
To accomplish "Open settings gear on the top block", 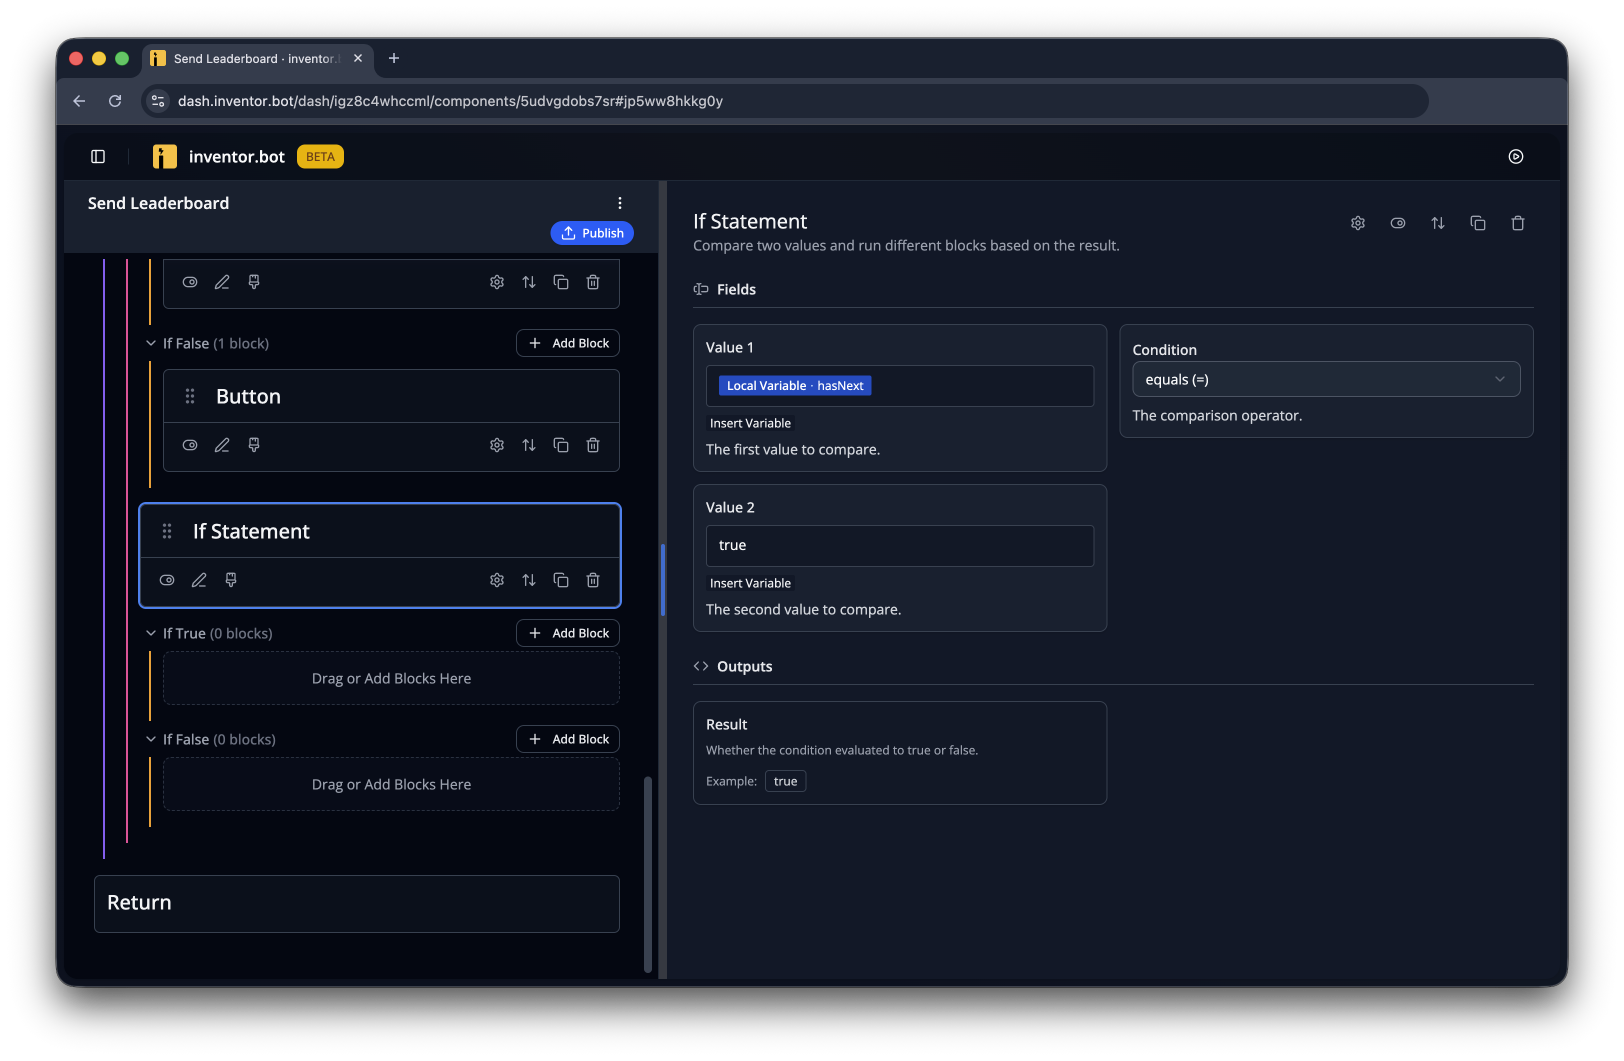I will (x=497, y=282).
